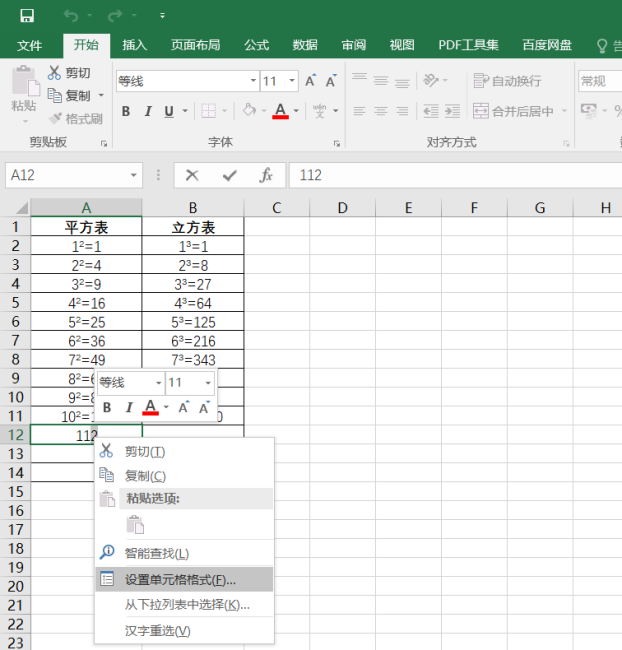Viewport: 622px width, 650px height.
Task: Click the align left icon
Action: 360,111
